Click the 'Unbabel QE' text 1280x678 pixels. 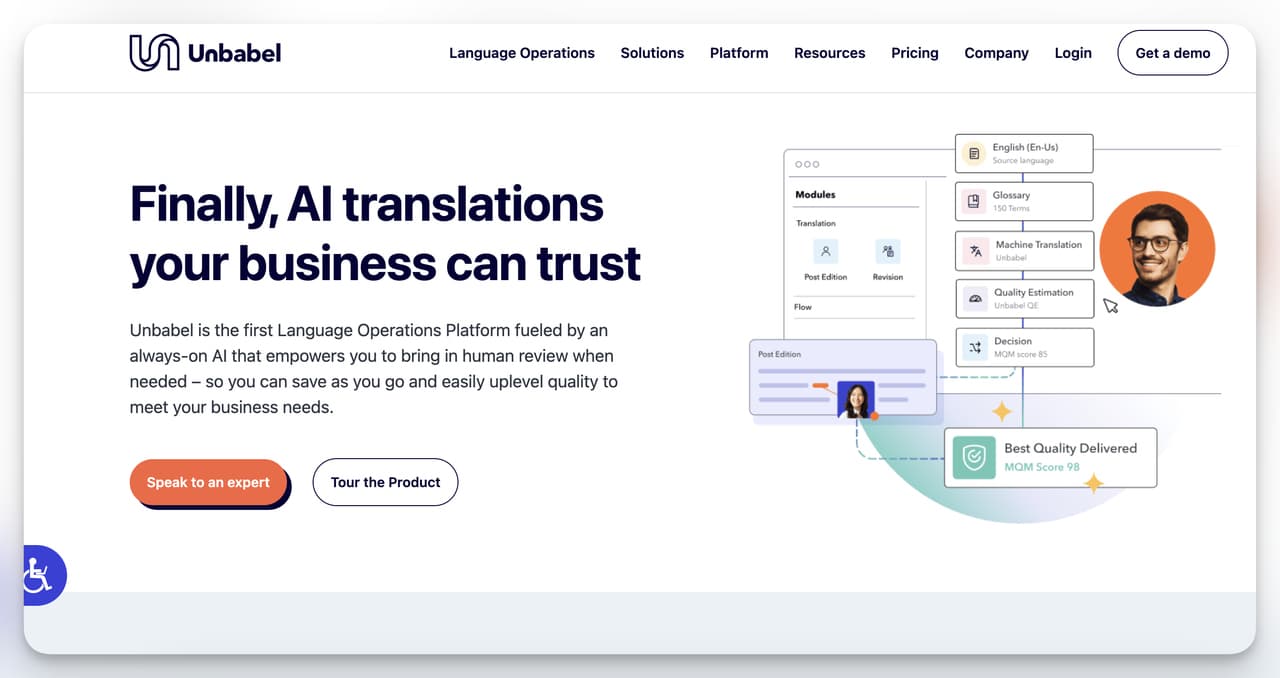coord(1016,306)
